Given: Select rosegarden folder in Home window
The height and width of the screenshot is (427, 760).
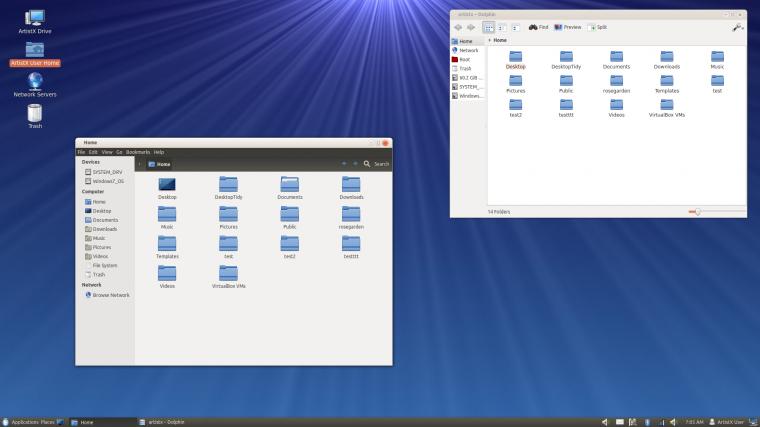Looking at the screenshot, I should 351,218.
